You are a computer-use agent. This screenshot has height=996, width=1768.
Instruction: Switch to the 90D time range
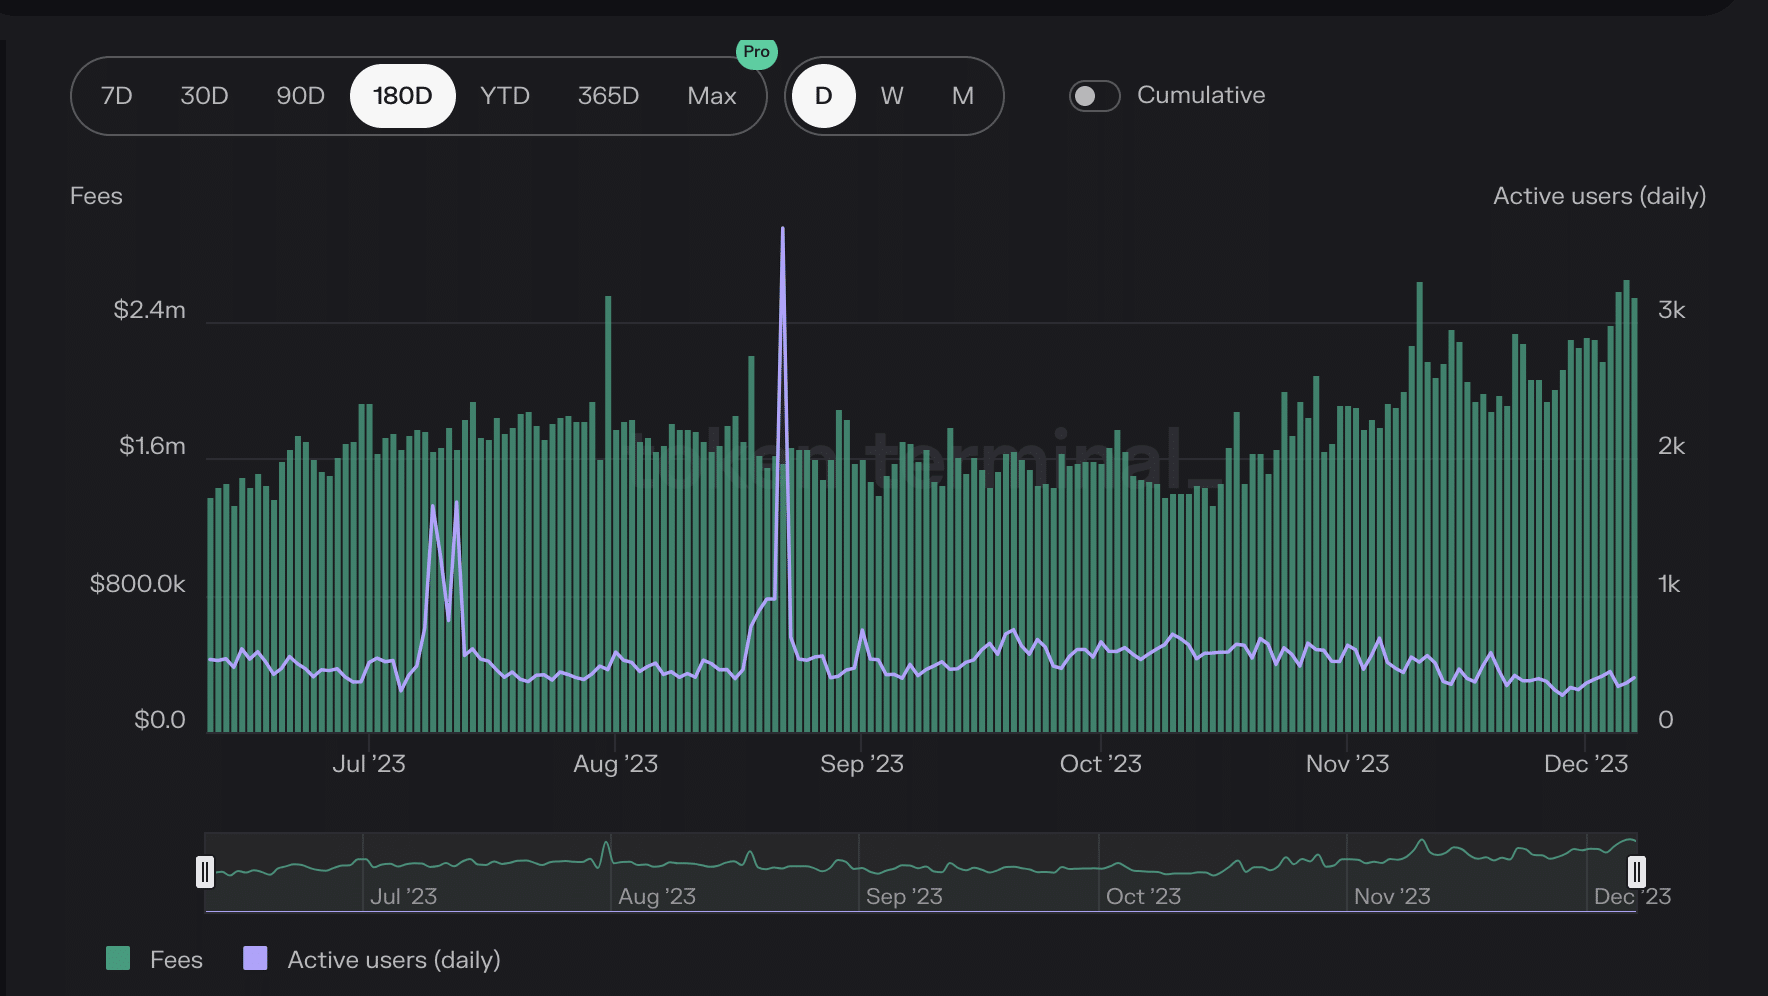300,96
